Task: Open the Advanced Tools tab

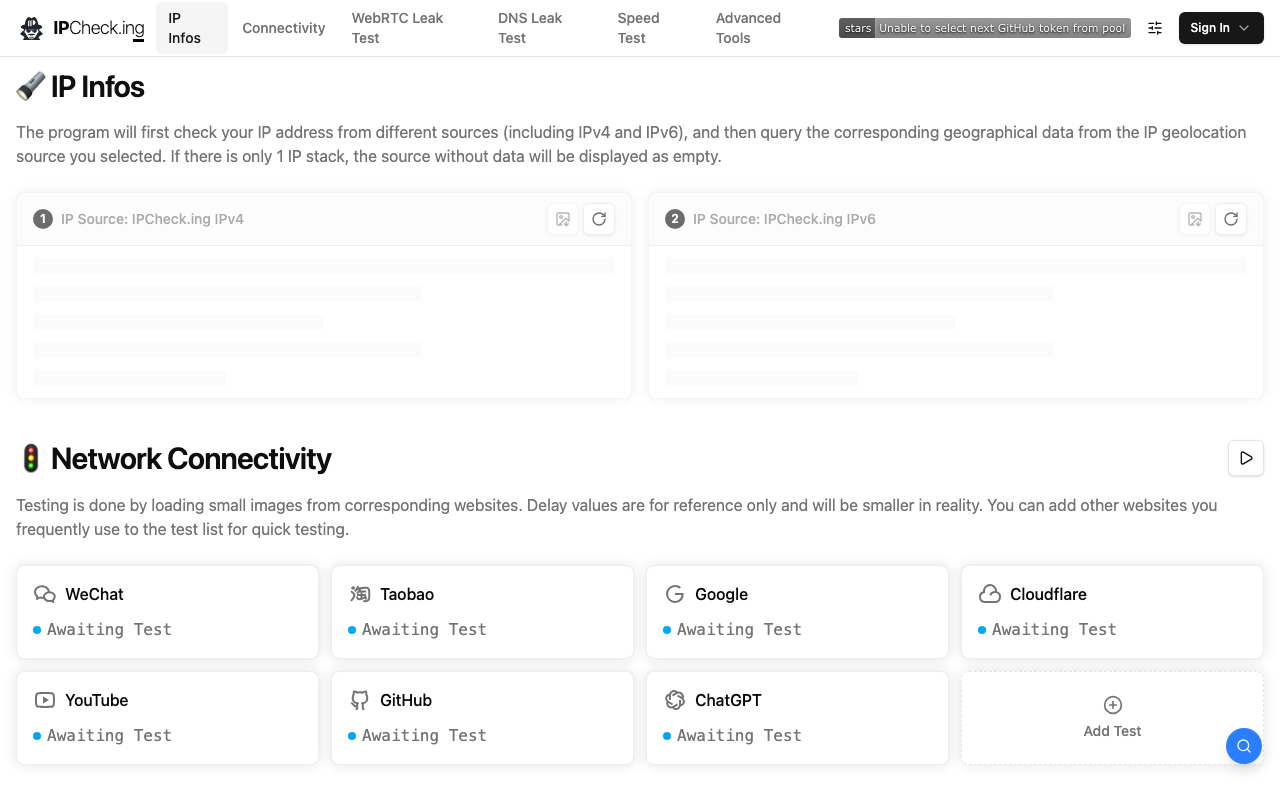Action: (764, 28)
